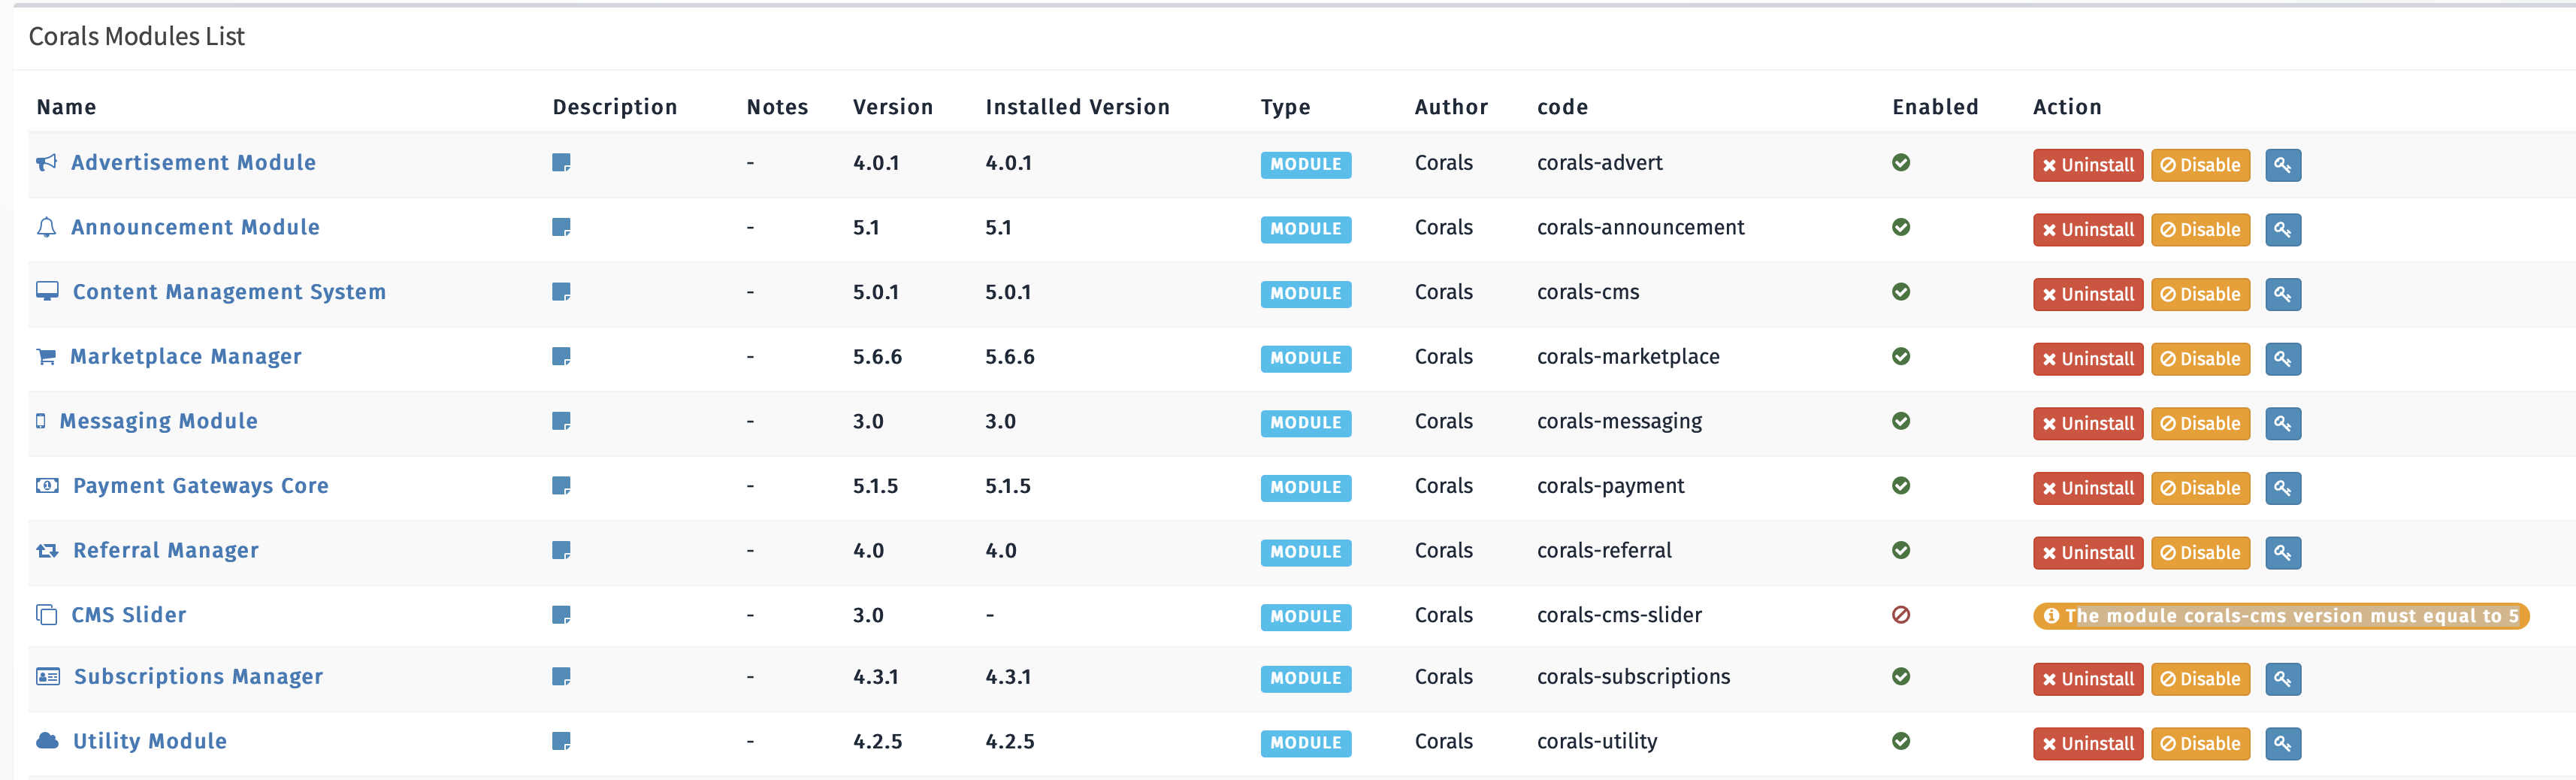Open description note icon for Announcement Module

click(x=561, y=228)
